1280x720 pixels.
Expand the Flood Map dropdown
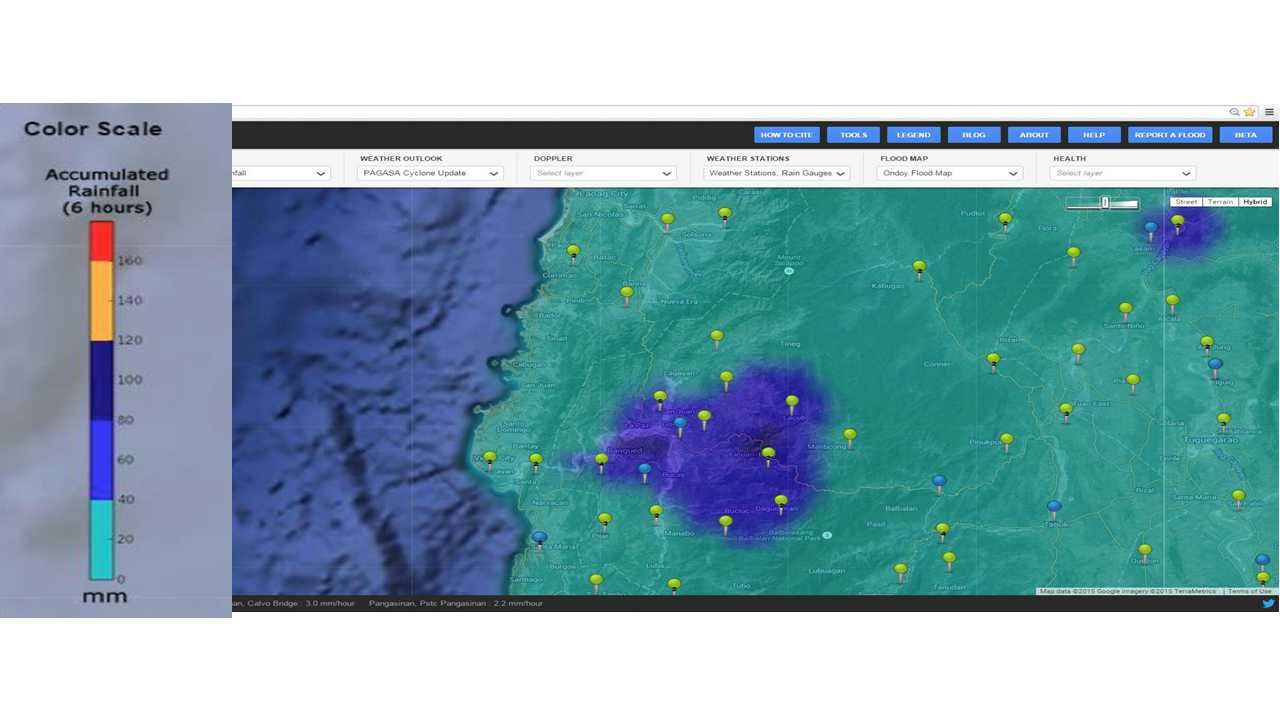950,173
